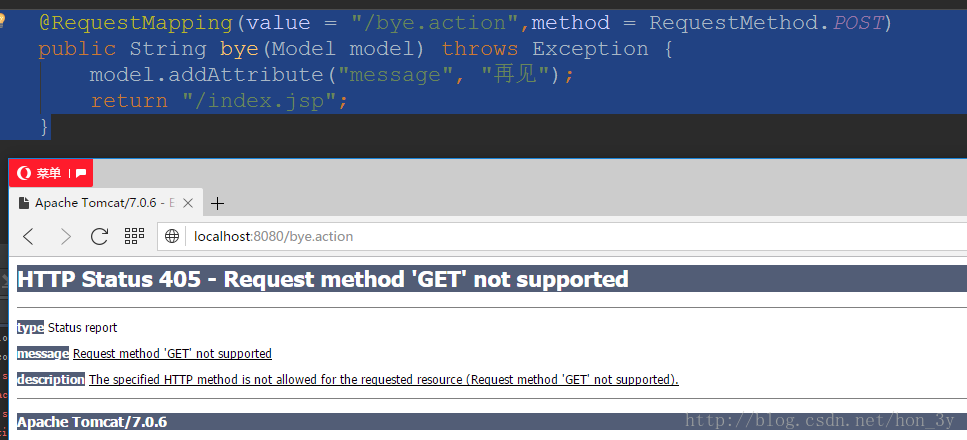The width and height of the screenshot is (967, 440).
Task: Go forward to next page
Action: (65, 236)
